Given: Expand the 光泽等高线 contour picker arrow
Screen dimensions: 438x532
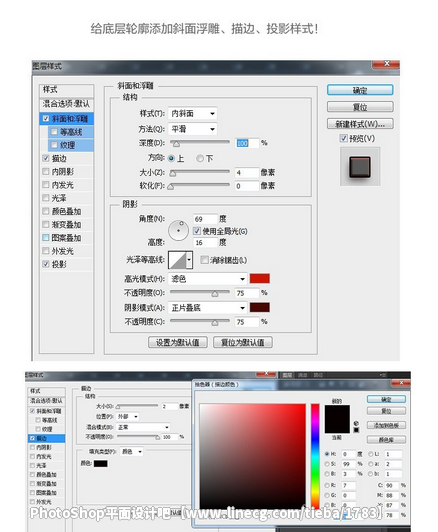Looking at the screenshot, I should tap(189, 260).
